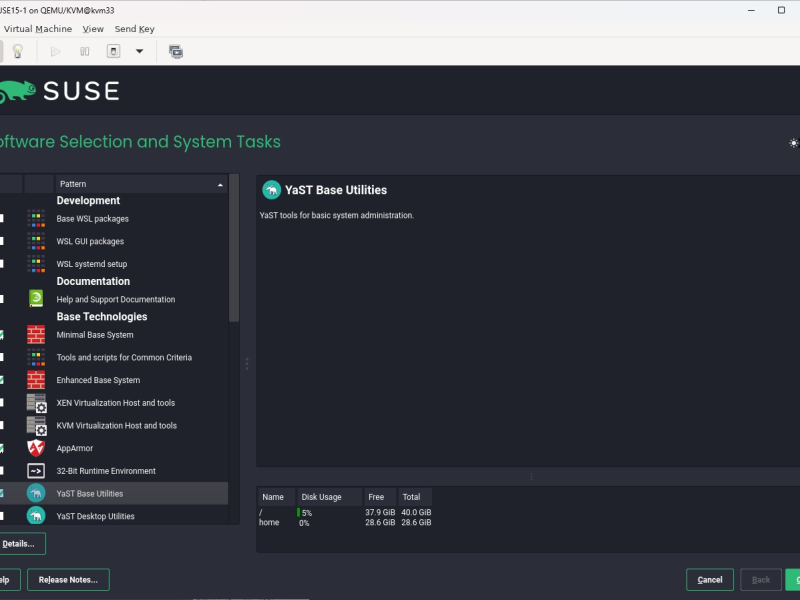Open the Release Notes... button
Viewport: 800px width, 600px height.
coord(68,580)
